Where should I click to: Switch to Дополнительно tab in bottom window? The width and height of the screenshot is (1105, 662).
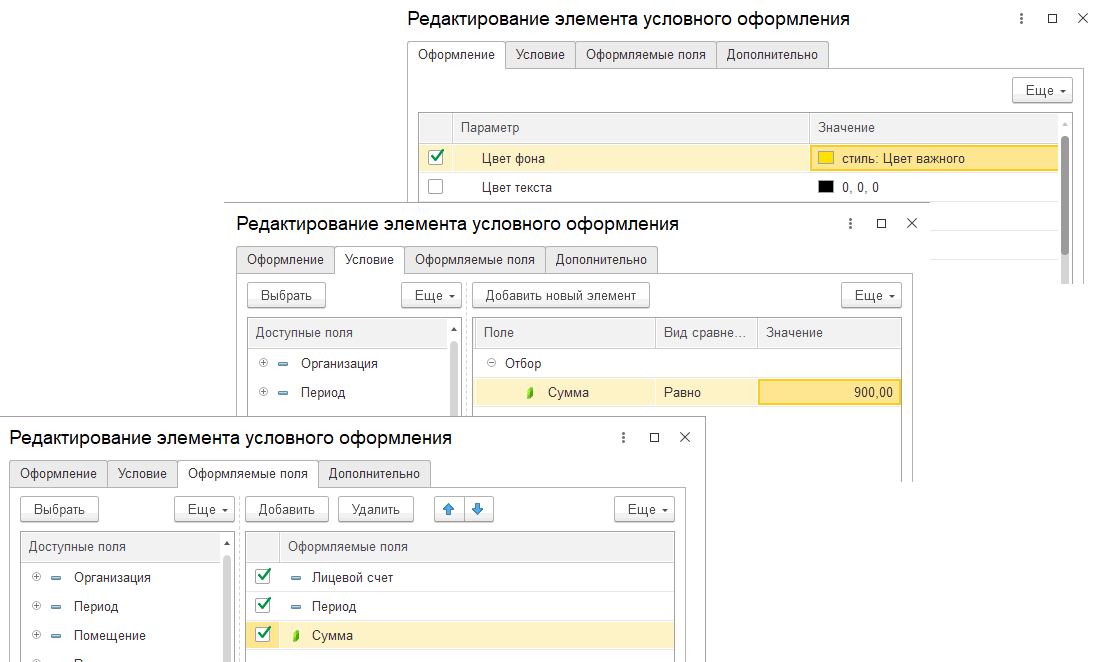(375, 473)
